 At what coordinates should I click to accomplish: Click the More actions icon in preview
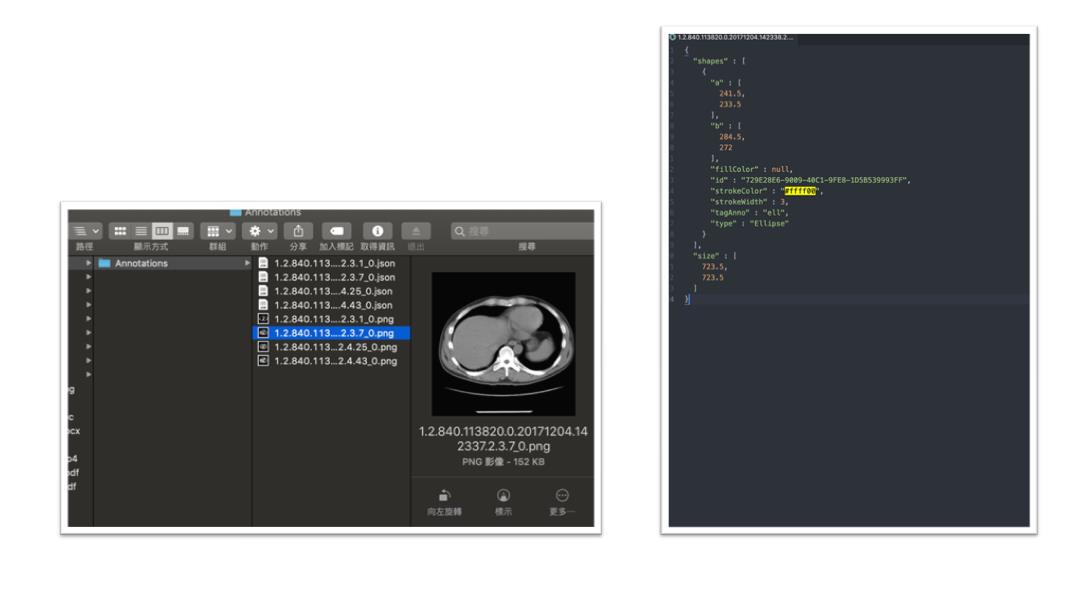[562, 496]
